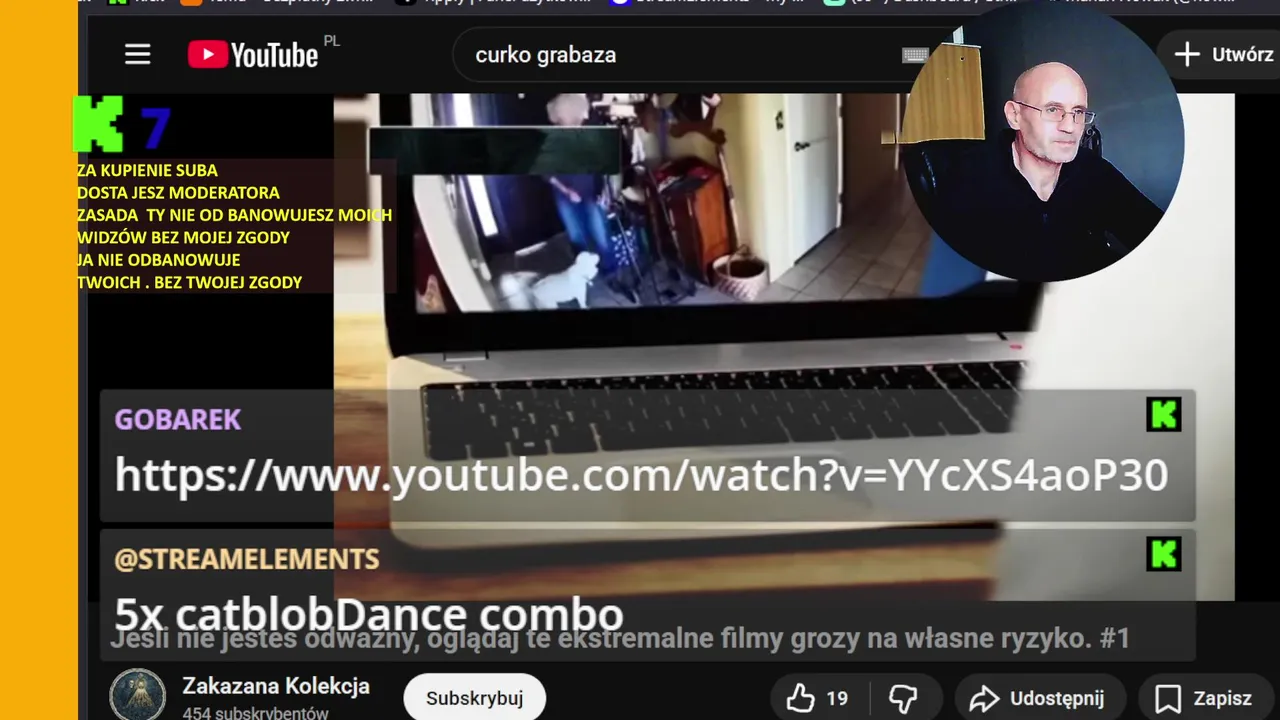This screenshot has width=1280, height=720.
Task: Click the large green Kick logo overlay
Action: [99, 124]
